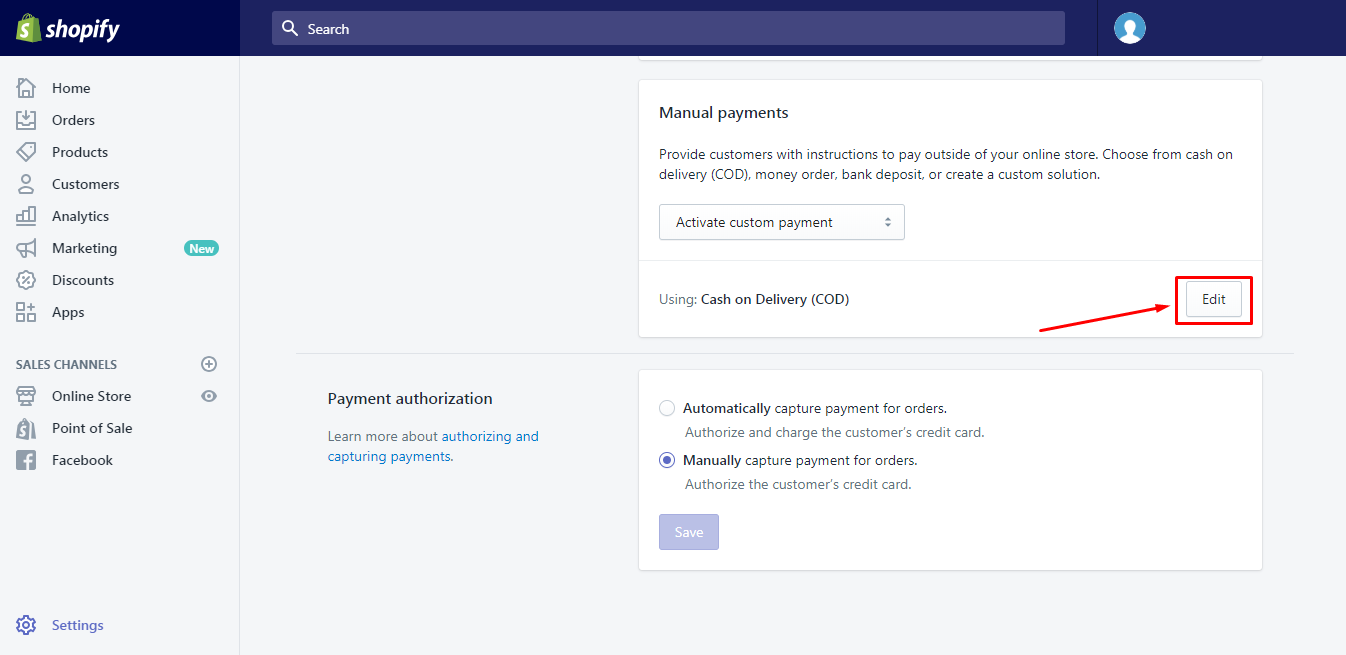Select the Home icon in sidebar
This screenshot has height=655, width=1346.
click(x=28, y=87)
